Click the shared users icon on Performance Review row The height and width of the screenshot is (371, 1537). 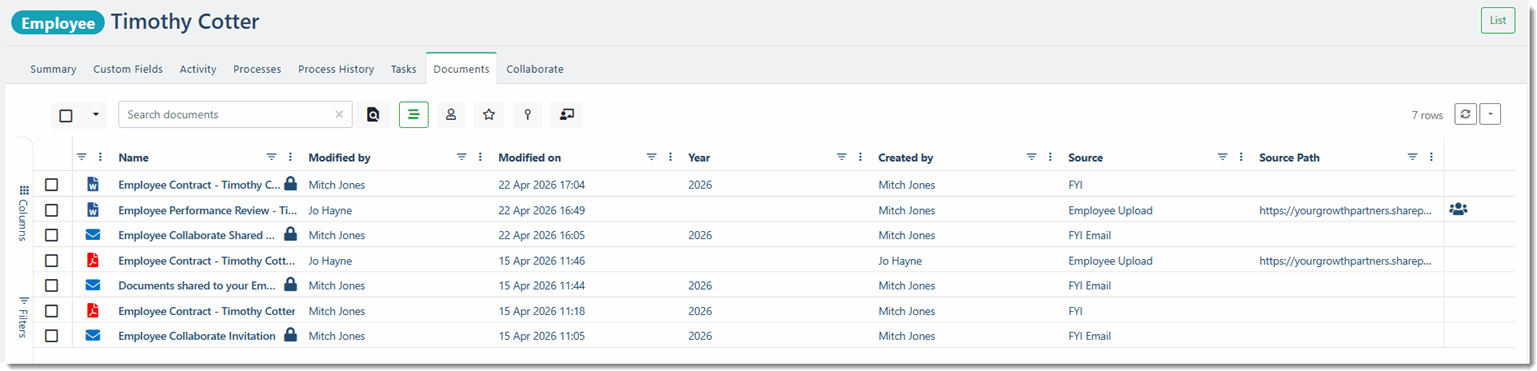click(x=1459, y=210)
